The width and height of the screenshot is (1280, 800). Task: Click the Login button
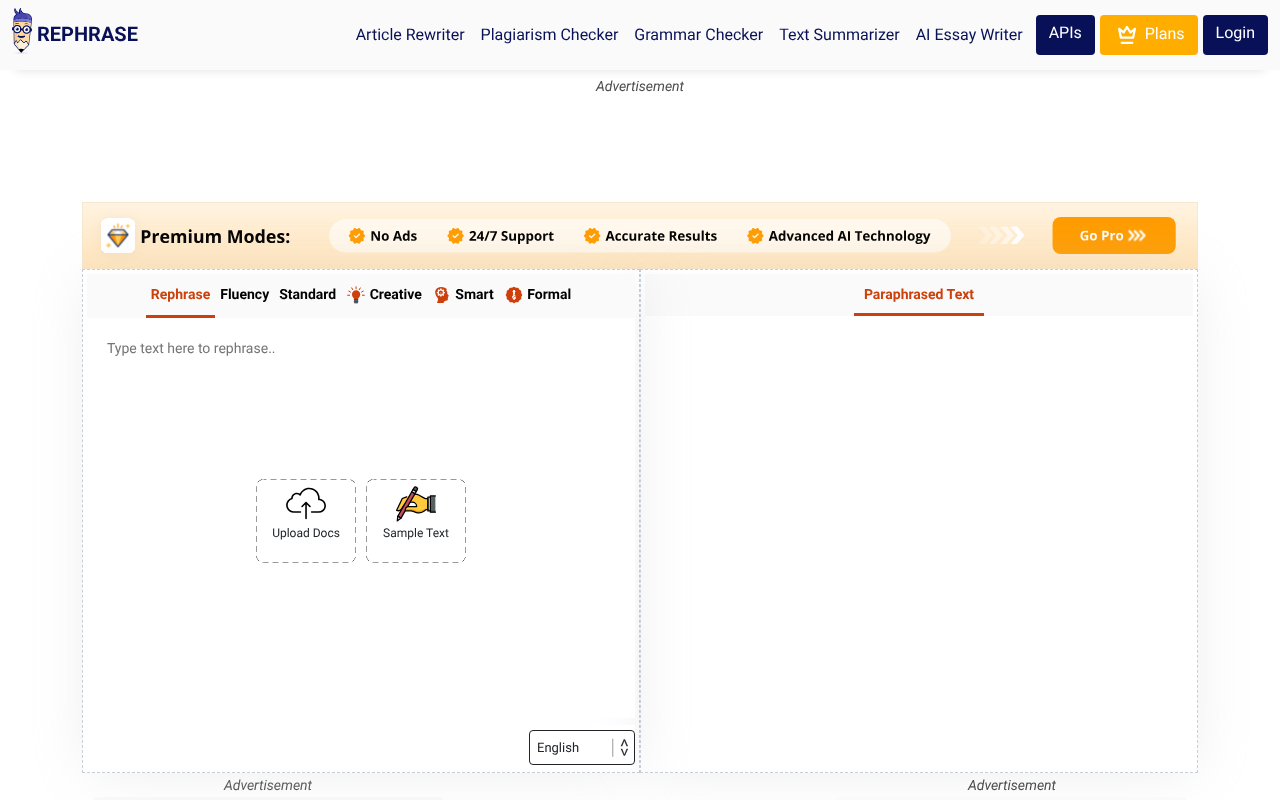tap(1235, 34)
